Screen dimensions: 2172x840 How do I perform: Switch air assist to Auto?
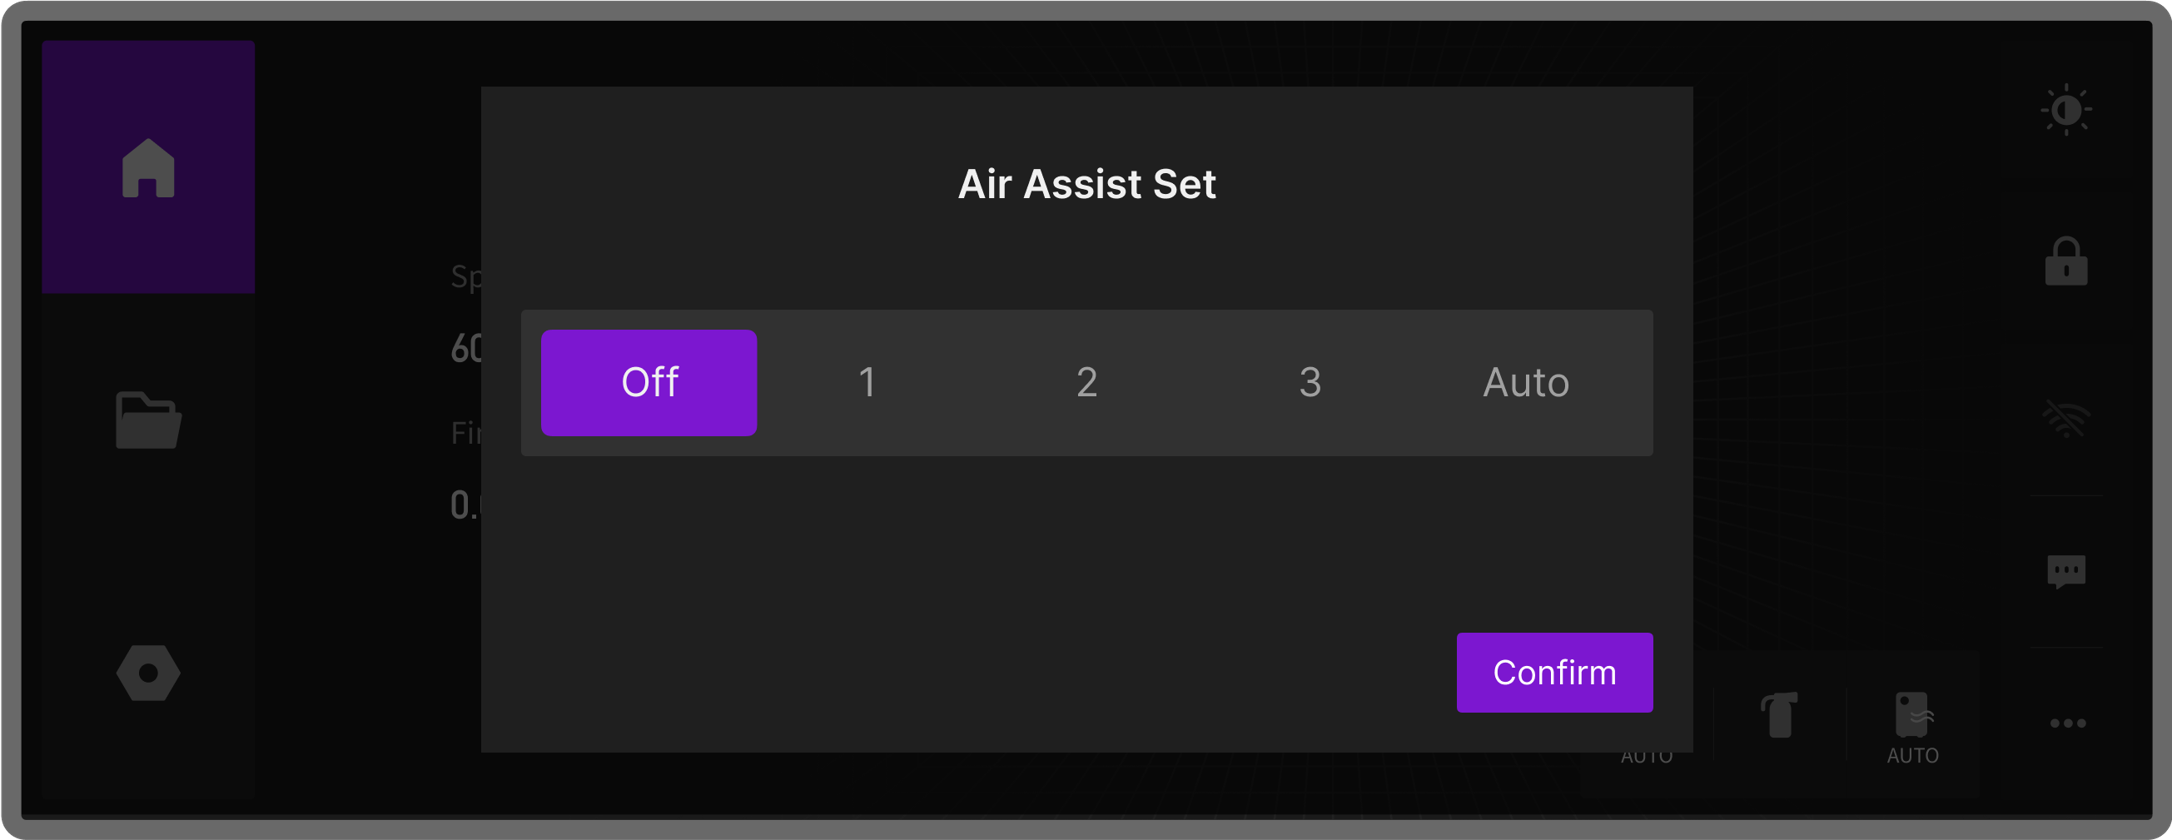1525,382
